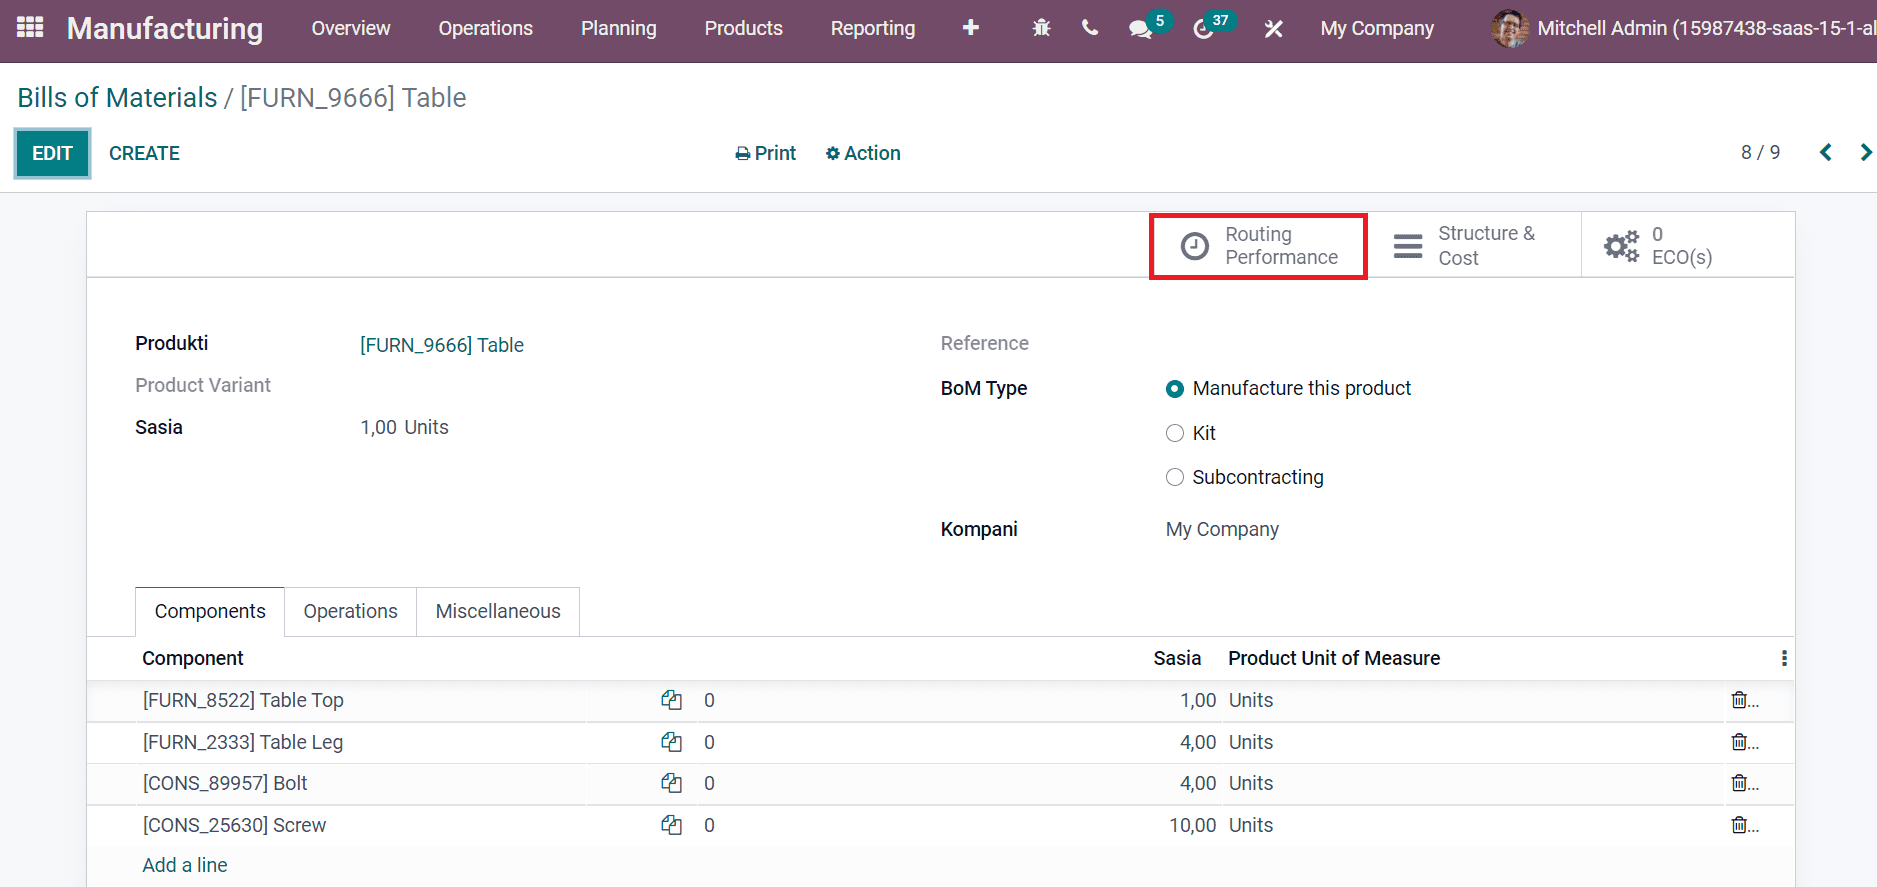Open the [FURN_9666] Table product link
The height and width of the screenshot is (887, 1877).
(442, 345)
